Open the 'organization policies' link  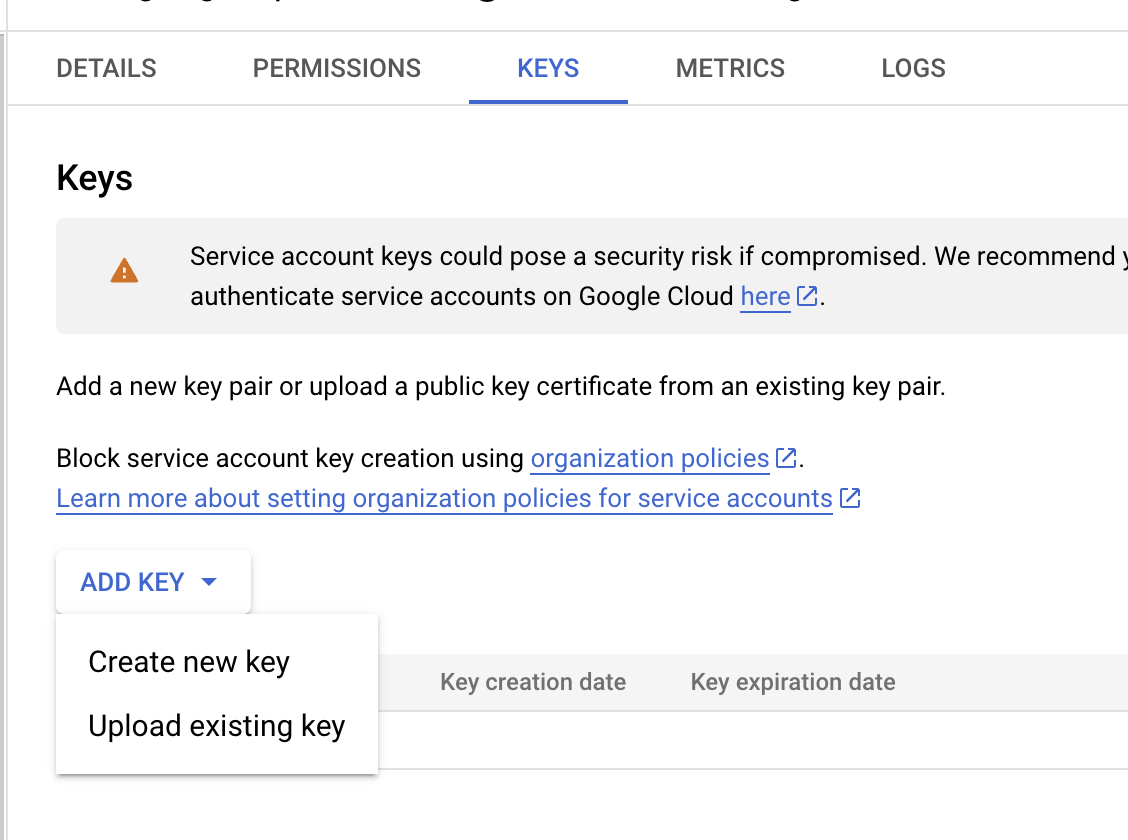click(650, 458)
